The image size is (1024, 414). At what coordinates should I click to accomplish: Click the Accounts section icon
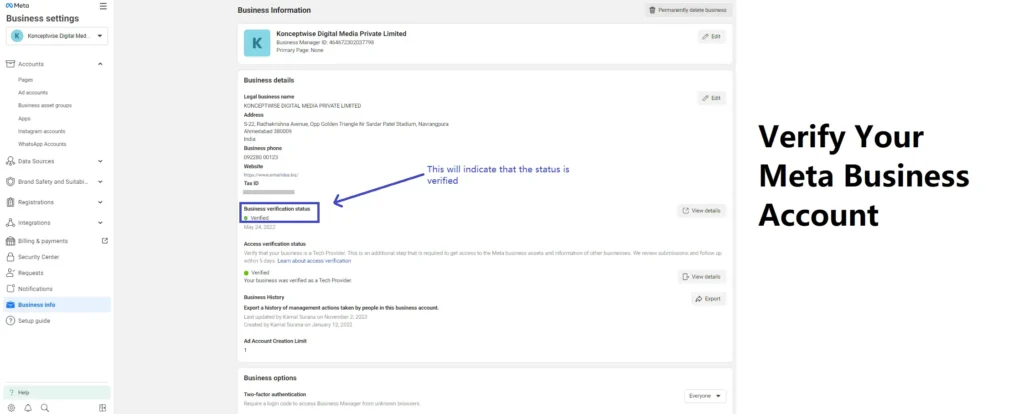(10, 64)
